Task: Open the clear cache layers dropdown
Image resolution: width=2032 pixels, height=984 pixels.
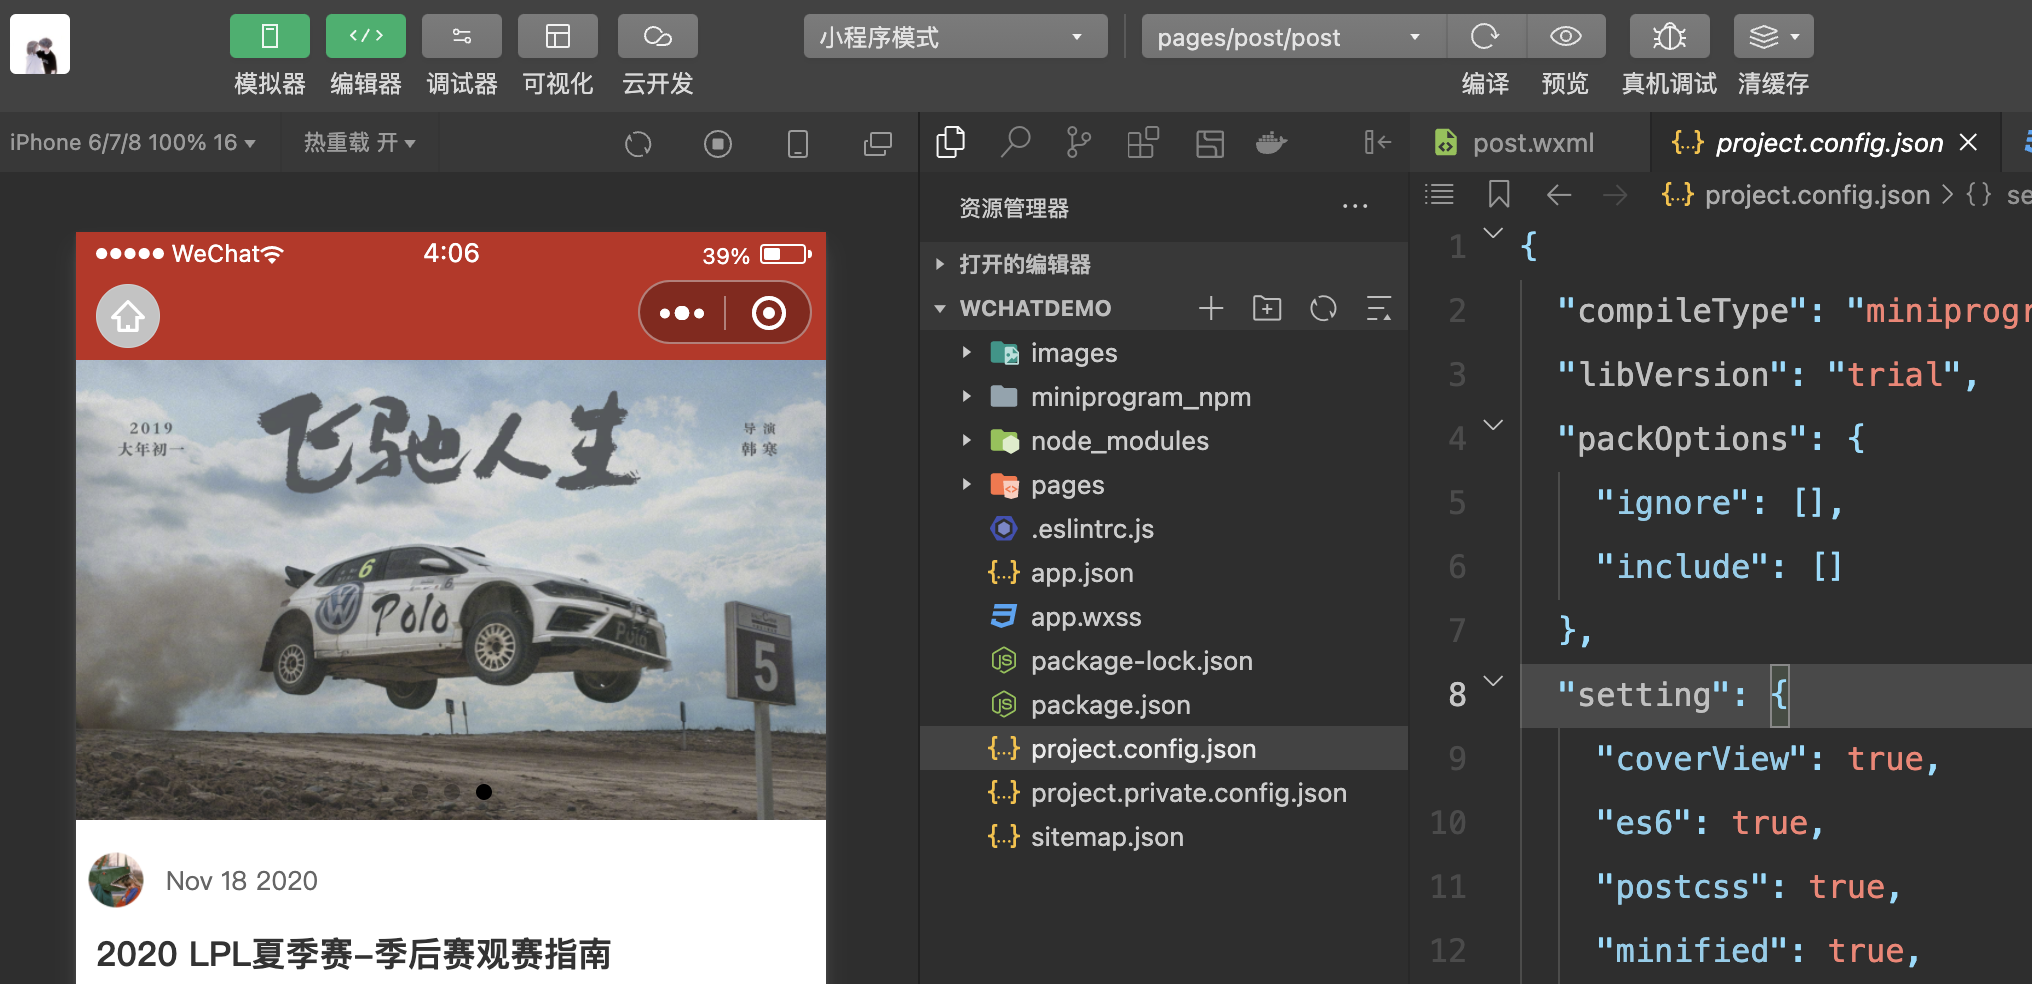Action: (1773, 37)
